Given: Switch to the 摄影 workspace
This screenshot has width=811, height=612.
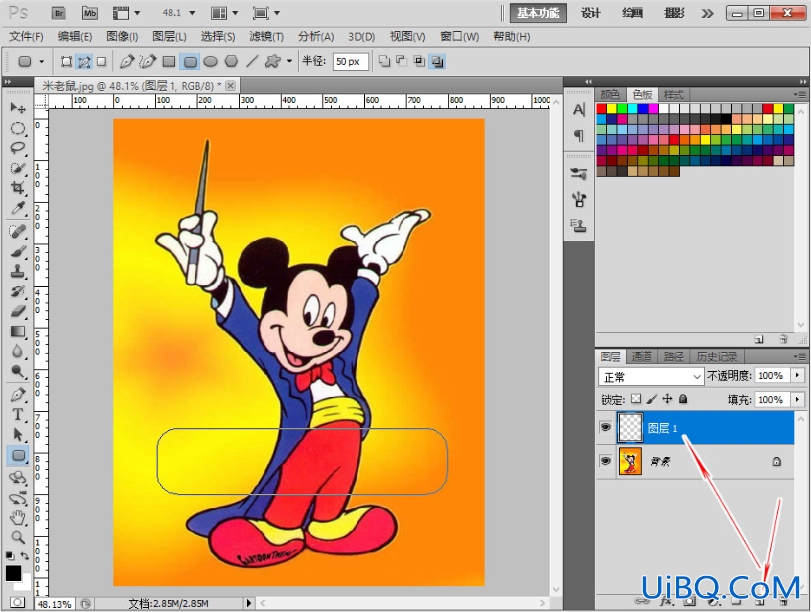Looking at the screenshot, I should pos(674,13).
